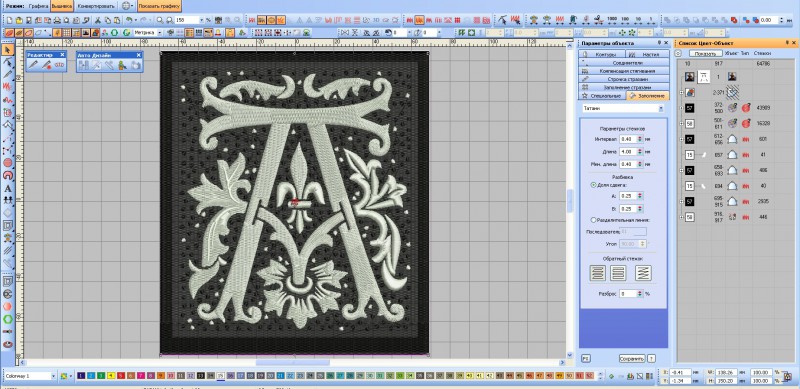The width and height of the screenshot is (800, 389).
Task: Select the 'Разделительная линия' radio option
Action: pos(593,220)
